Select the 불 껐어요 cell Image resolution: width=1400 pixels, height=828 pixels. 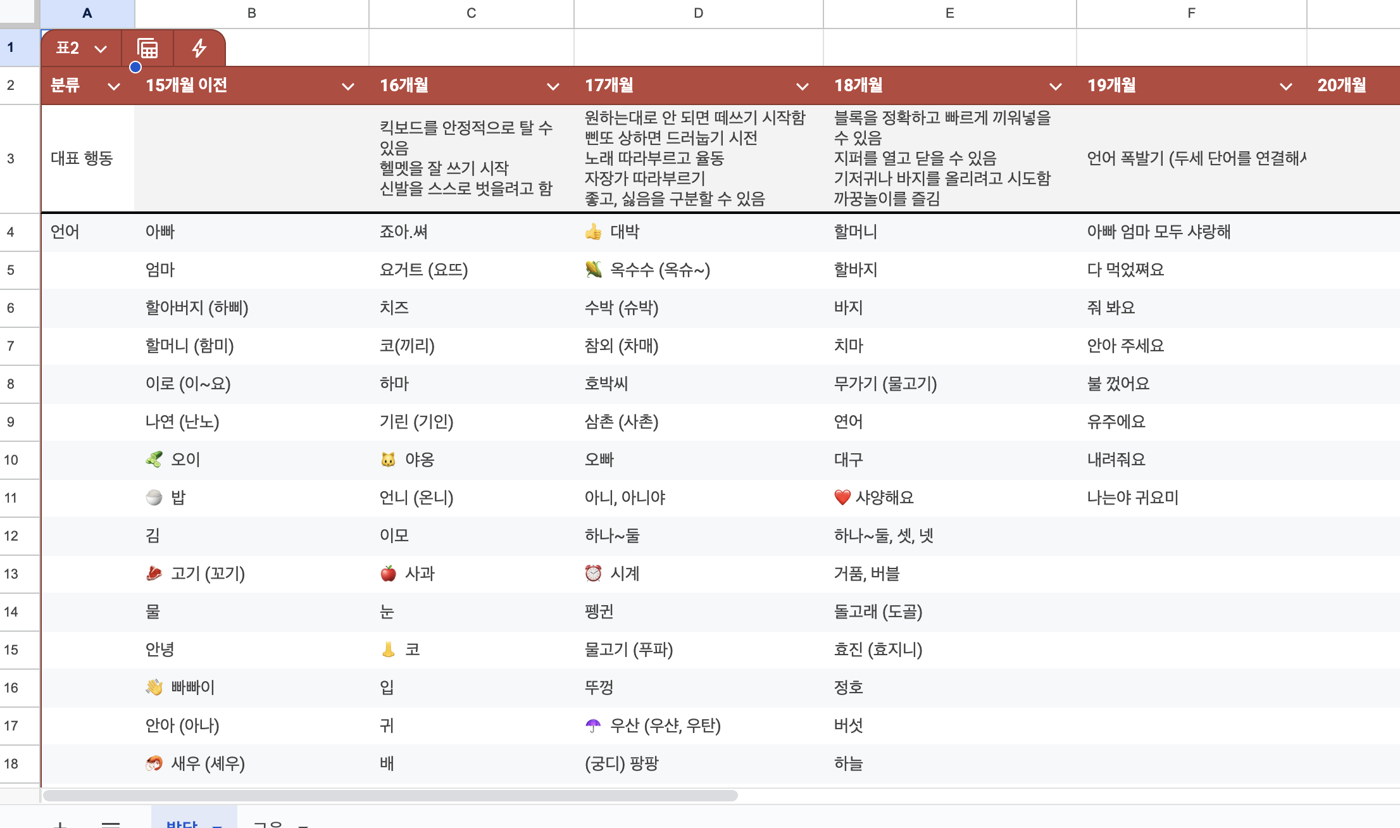[x=1191, y=384]
